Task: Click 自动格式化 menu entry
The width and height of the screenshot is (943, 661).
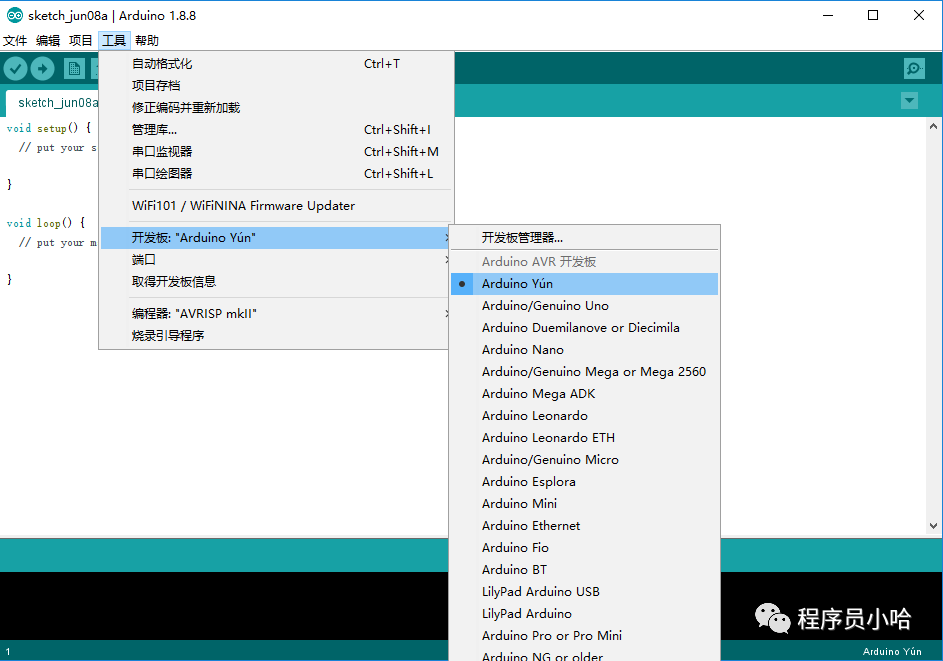Action: 162,64
